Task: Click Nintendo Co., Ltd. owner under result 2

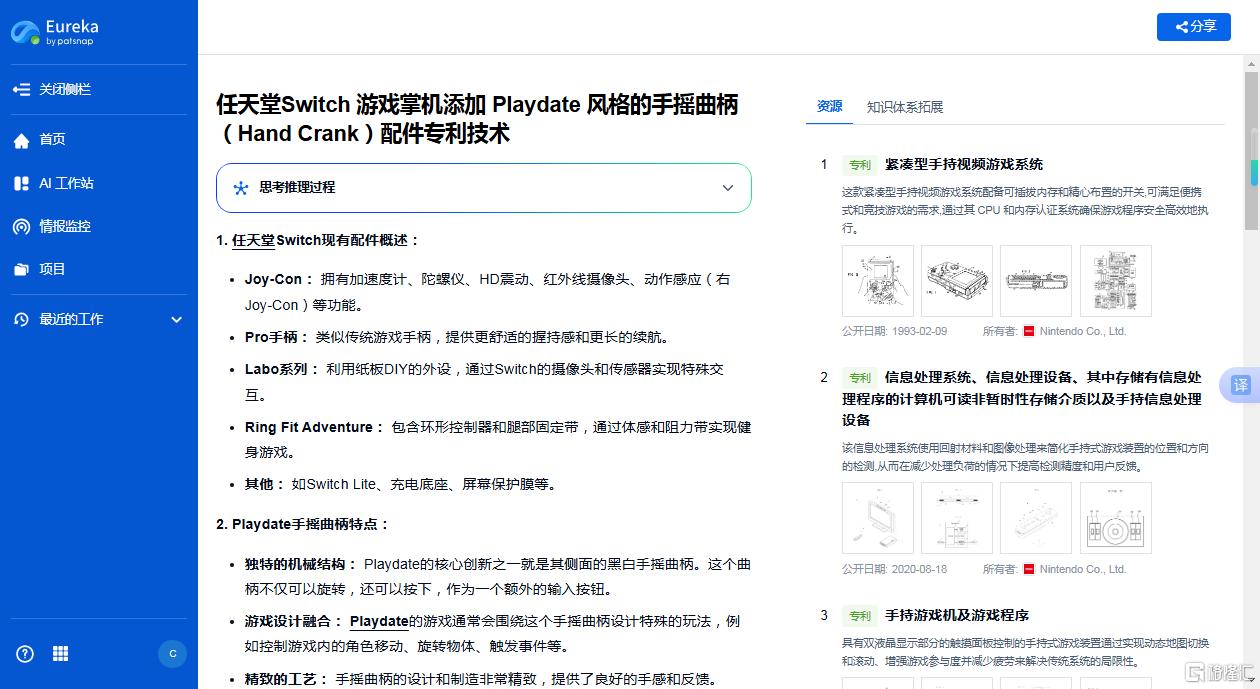Action: coord(1083,569)
